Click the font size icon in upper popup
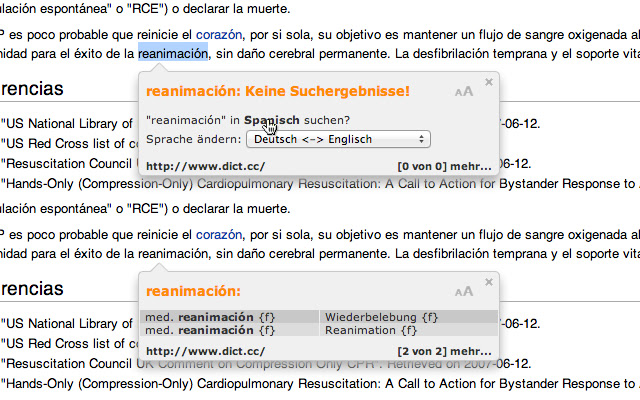Screen dimensions: 640x400 (x=463, y=92)
